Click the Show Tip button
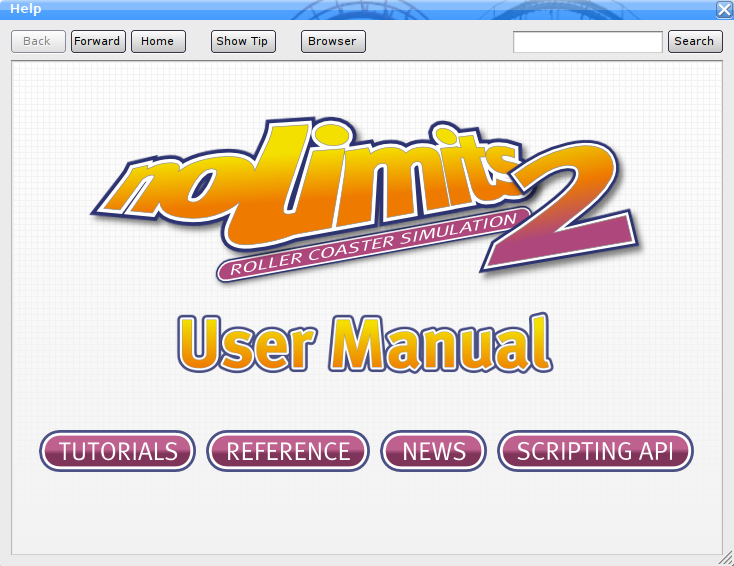Image resolution: width=734 pixels, height=566 pixels. (x=243, y=42)
